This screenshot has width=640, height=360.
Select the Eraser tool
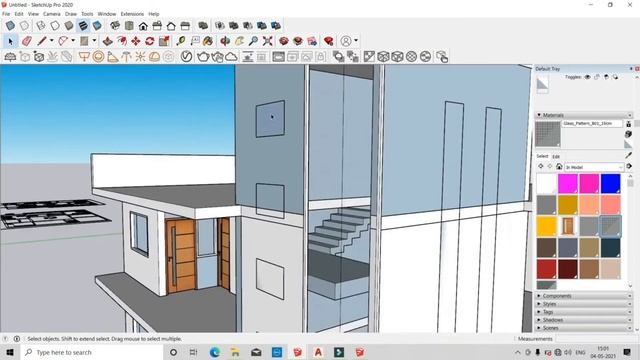27,41
